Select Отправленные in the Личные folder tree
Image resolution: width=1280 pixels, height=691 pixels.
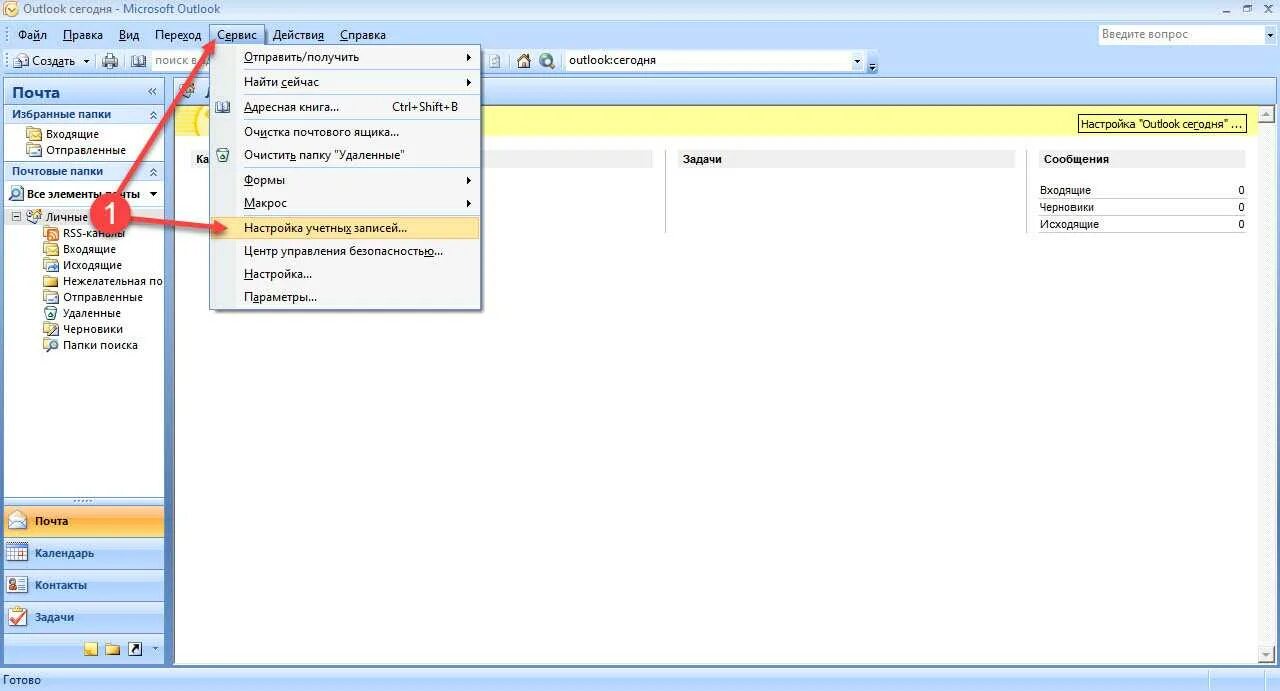tap(102, 297)
